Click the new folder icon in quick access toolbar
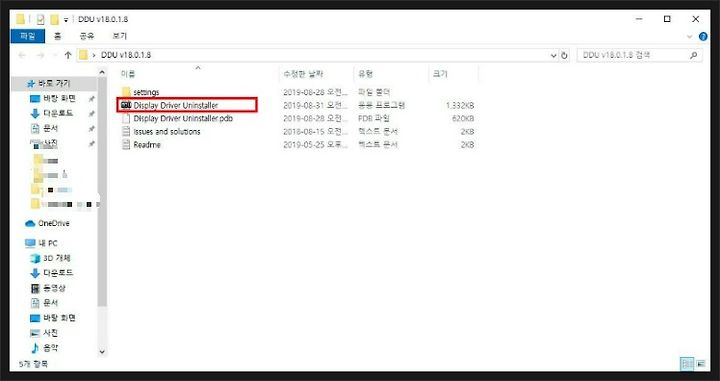 [55, 19]
